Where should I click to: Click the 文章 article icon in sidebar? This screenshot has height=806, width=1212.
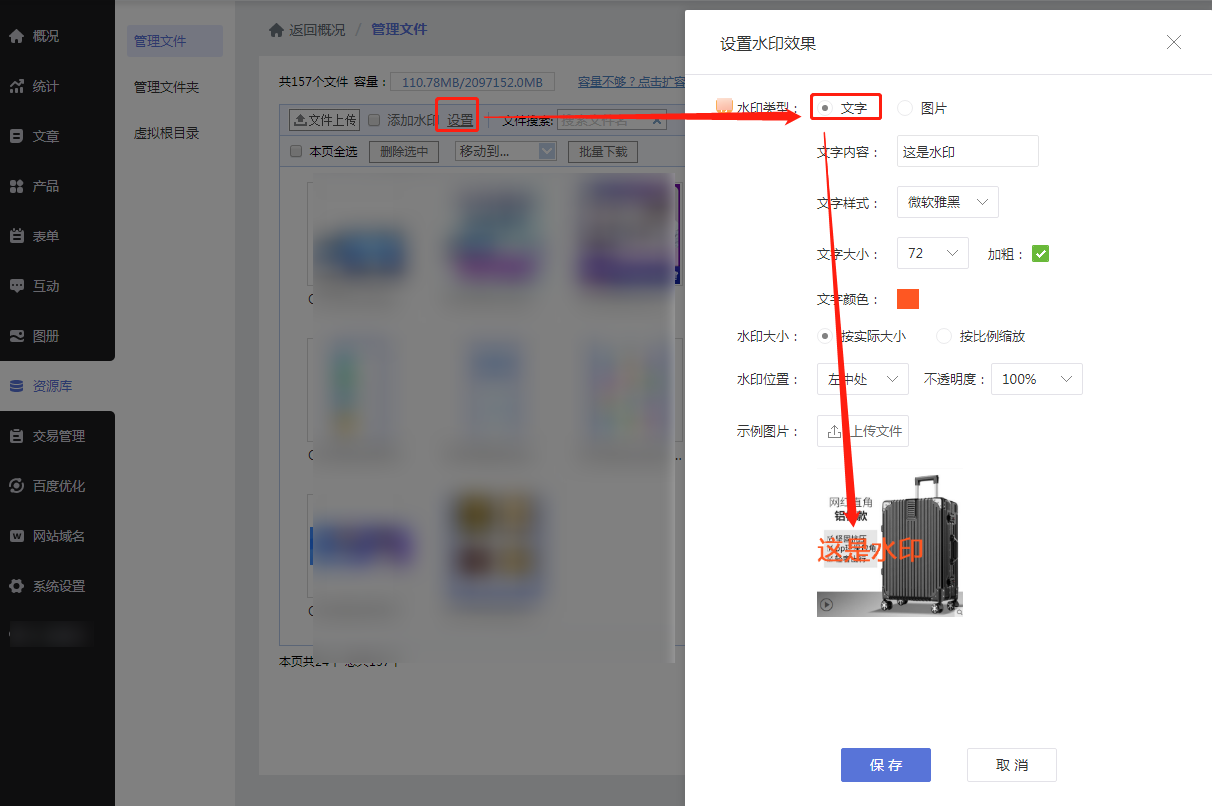pos(16,136)
